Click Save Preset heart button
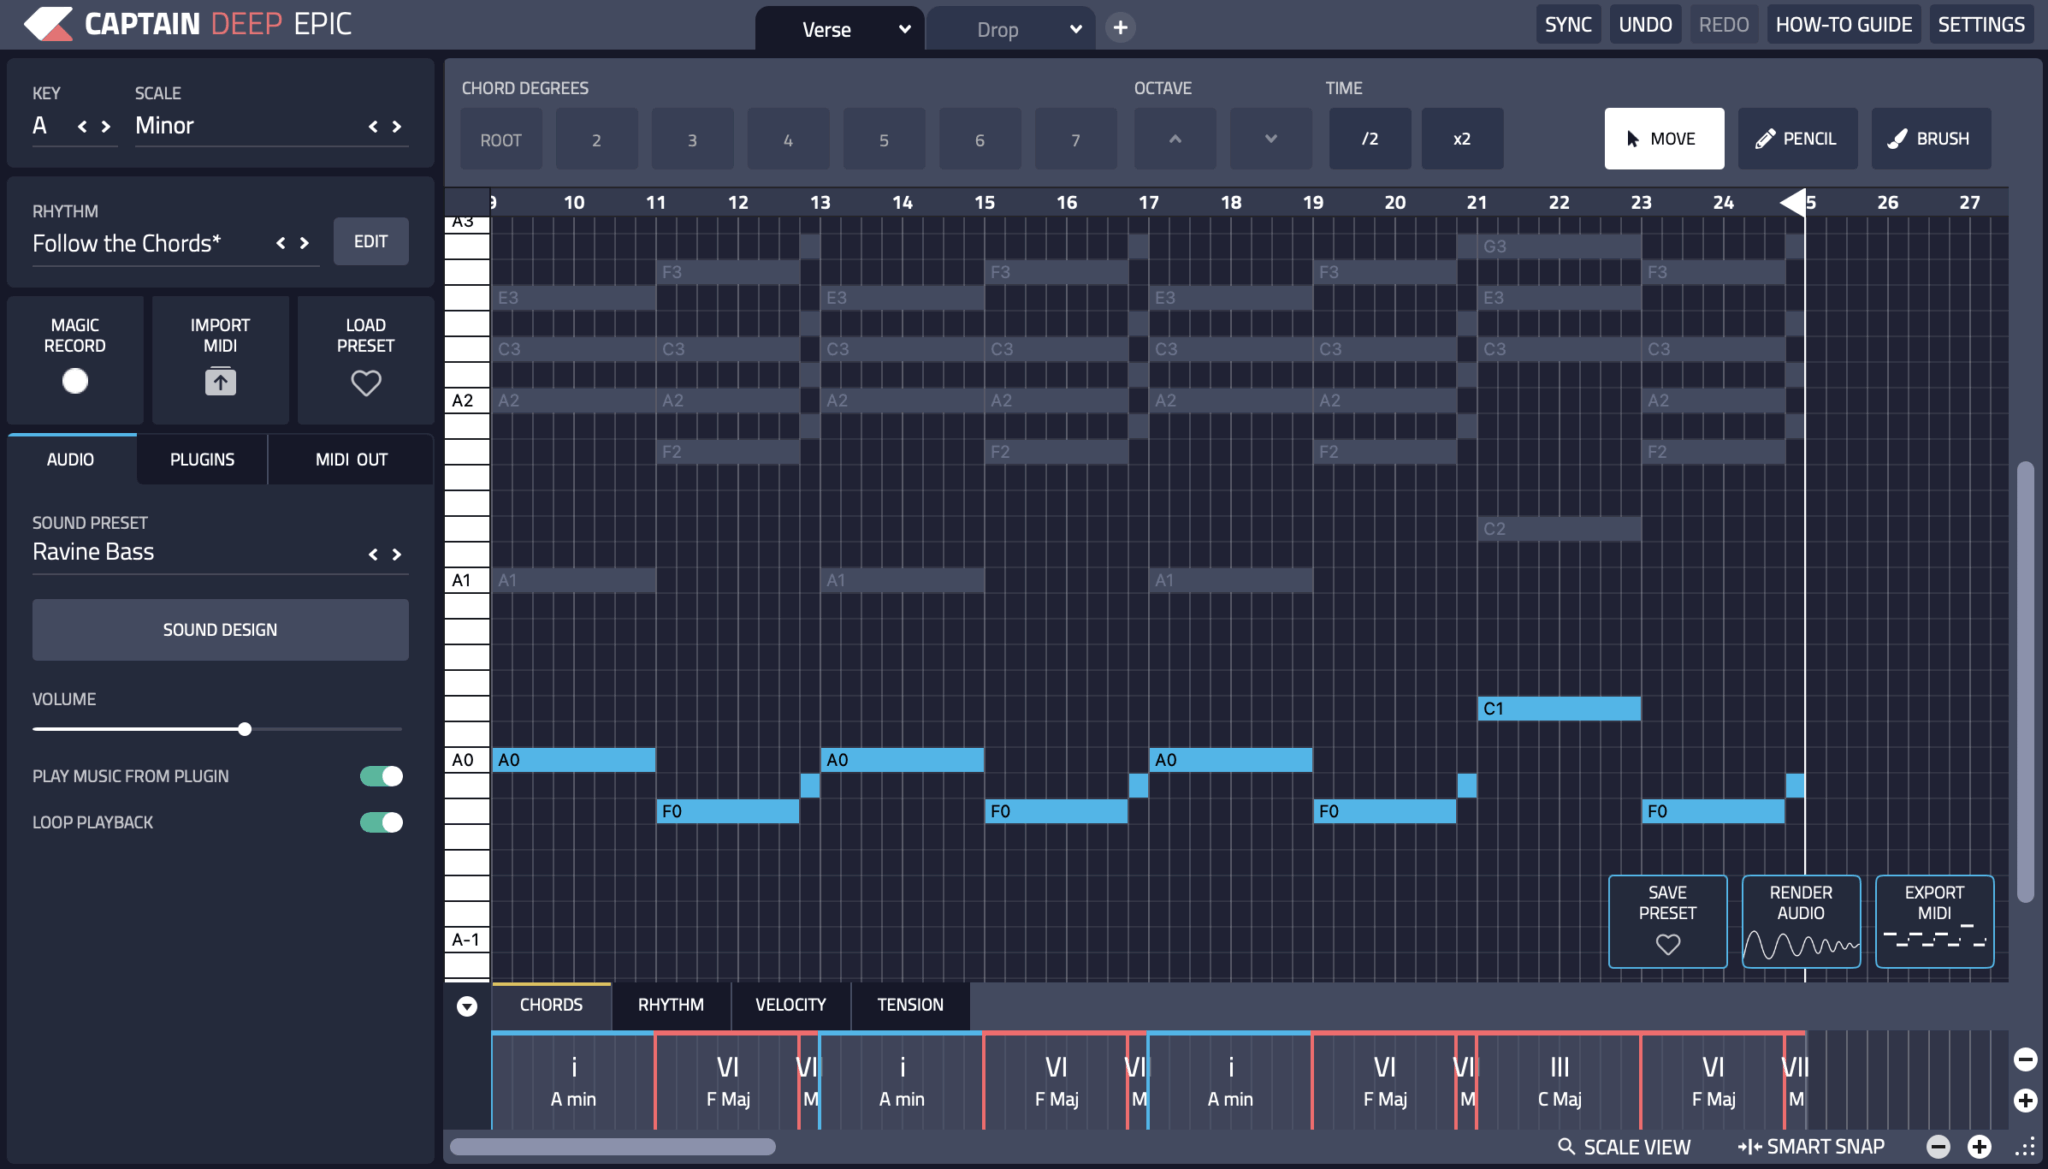This screenshot has width=2048, height=1169. [x=1667, y=921]
